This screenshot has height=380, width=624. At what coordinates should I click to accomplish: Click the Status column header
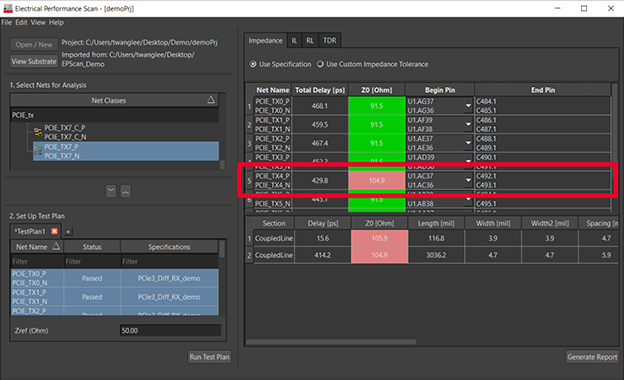[x=92, y=247]
